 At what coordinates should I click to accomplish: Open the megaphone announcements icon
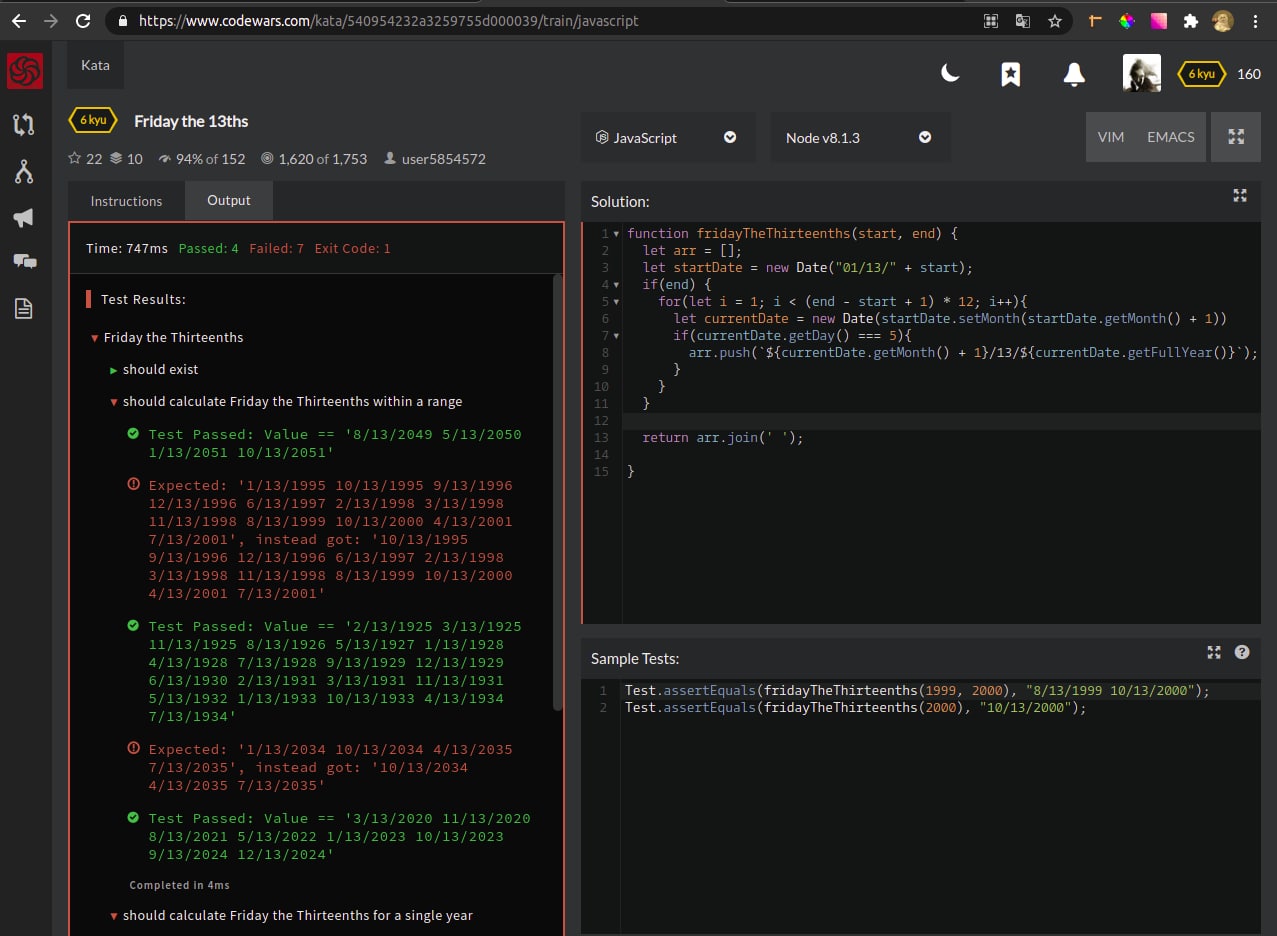point(24,217)
